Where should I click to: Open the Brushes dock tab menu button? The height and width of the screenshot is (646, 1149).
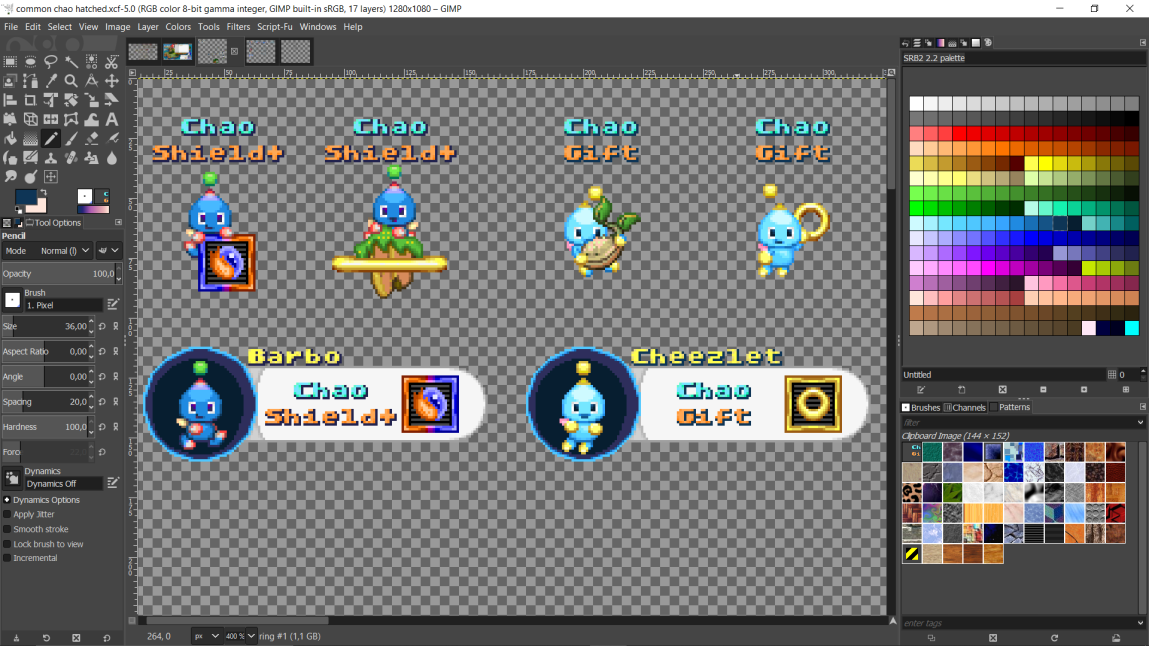point(1142,407)
